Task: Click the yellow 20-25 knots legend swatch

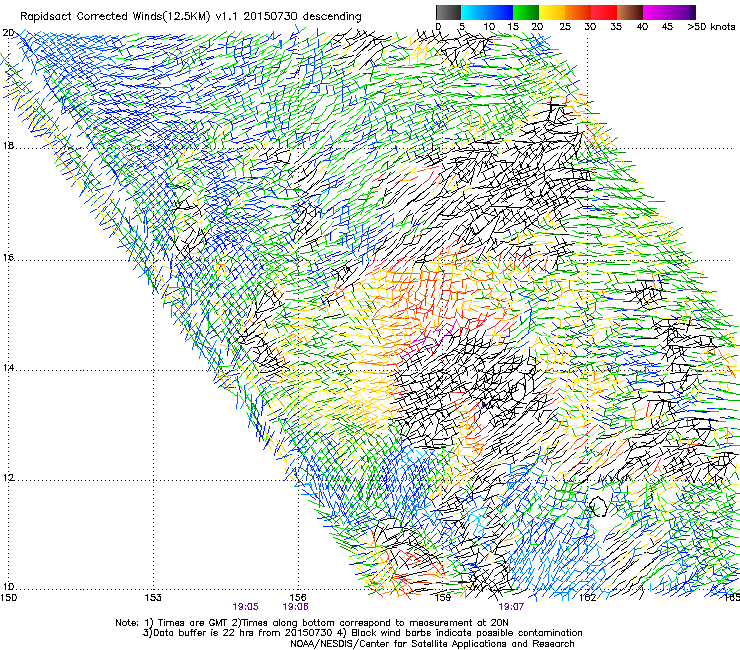Action: (552, 12)
